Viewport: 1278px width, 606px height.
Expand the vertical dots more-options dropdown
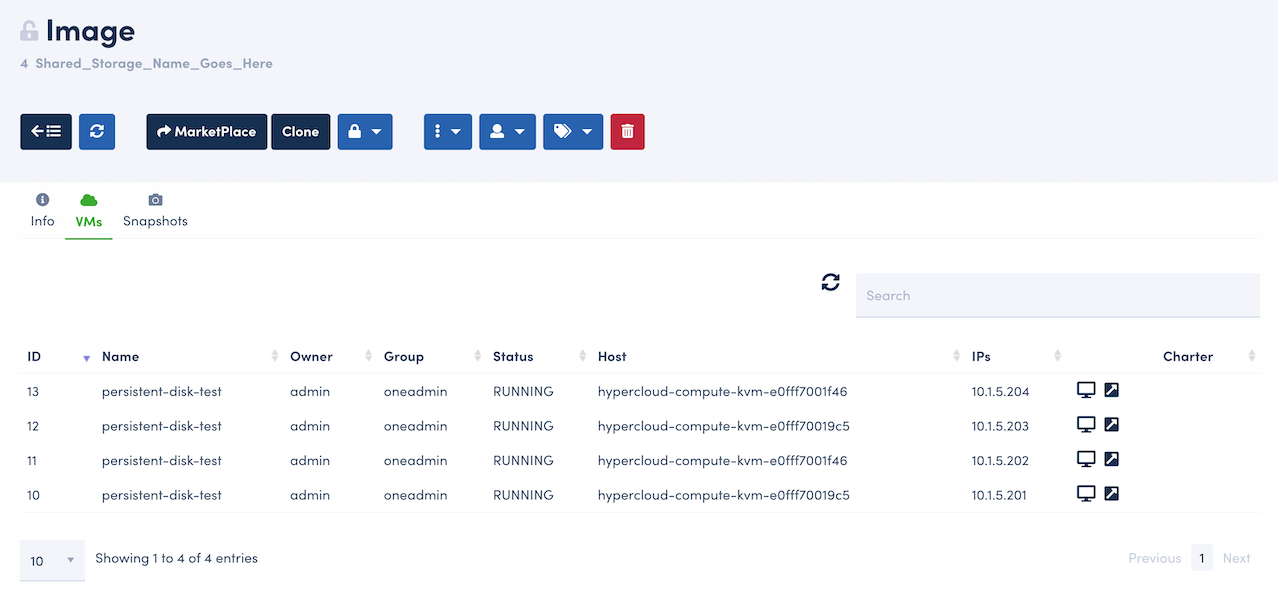click(x=447, y=132)
